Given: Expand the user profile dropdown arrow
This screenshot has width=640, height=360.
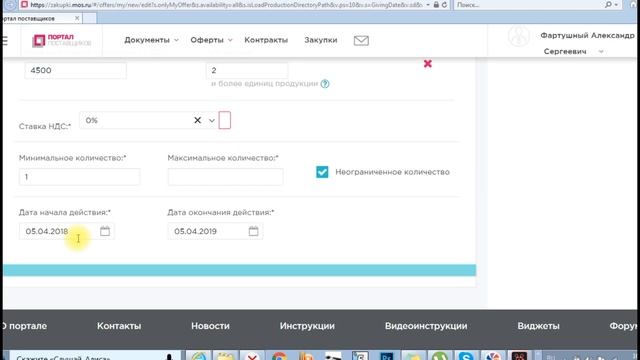Looking at the screenshot, I should coord(601,52).
